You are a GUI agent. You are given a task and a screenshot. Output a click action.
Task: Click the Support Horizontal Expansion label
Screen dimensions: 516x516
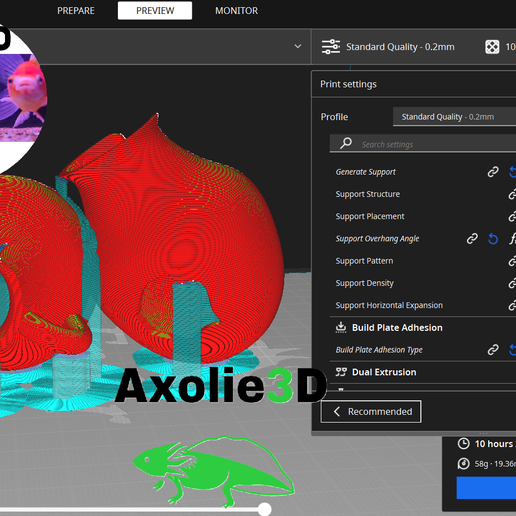(x=389, y=305)
